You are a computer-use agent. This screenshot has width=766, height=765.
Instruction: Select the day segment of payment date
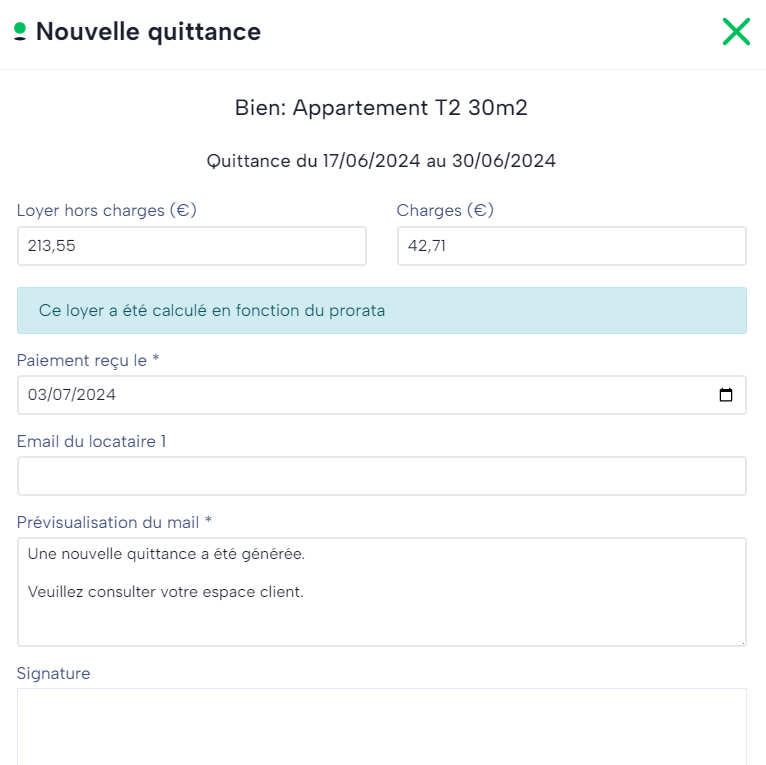point(37,395)
